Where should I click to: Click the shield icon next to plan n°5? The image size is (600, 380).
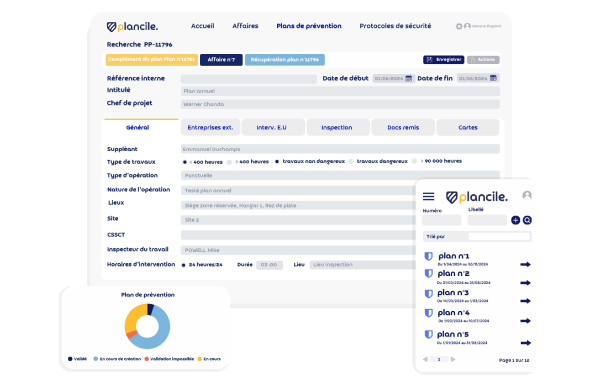429,334
